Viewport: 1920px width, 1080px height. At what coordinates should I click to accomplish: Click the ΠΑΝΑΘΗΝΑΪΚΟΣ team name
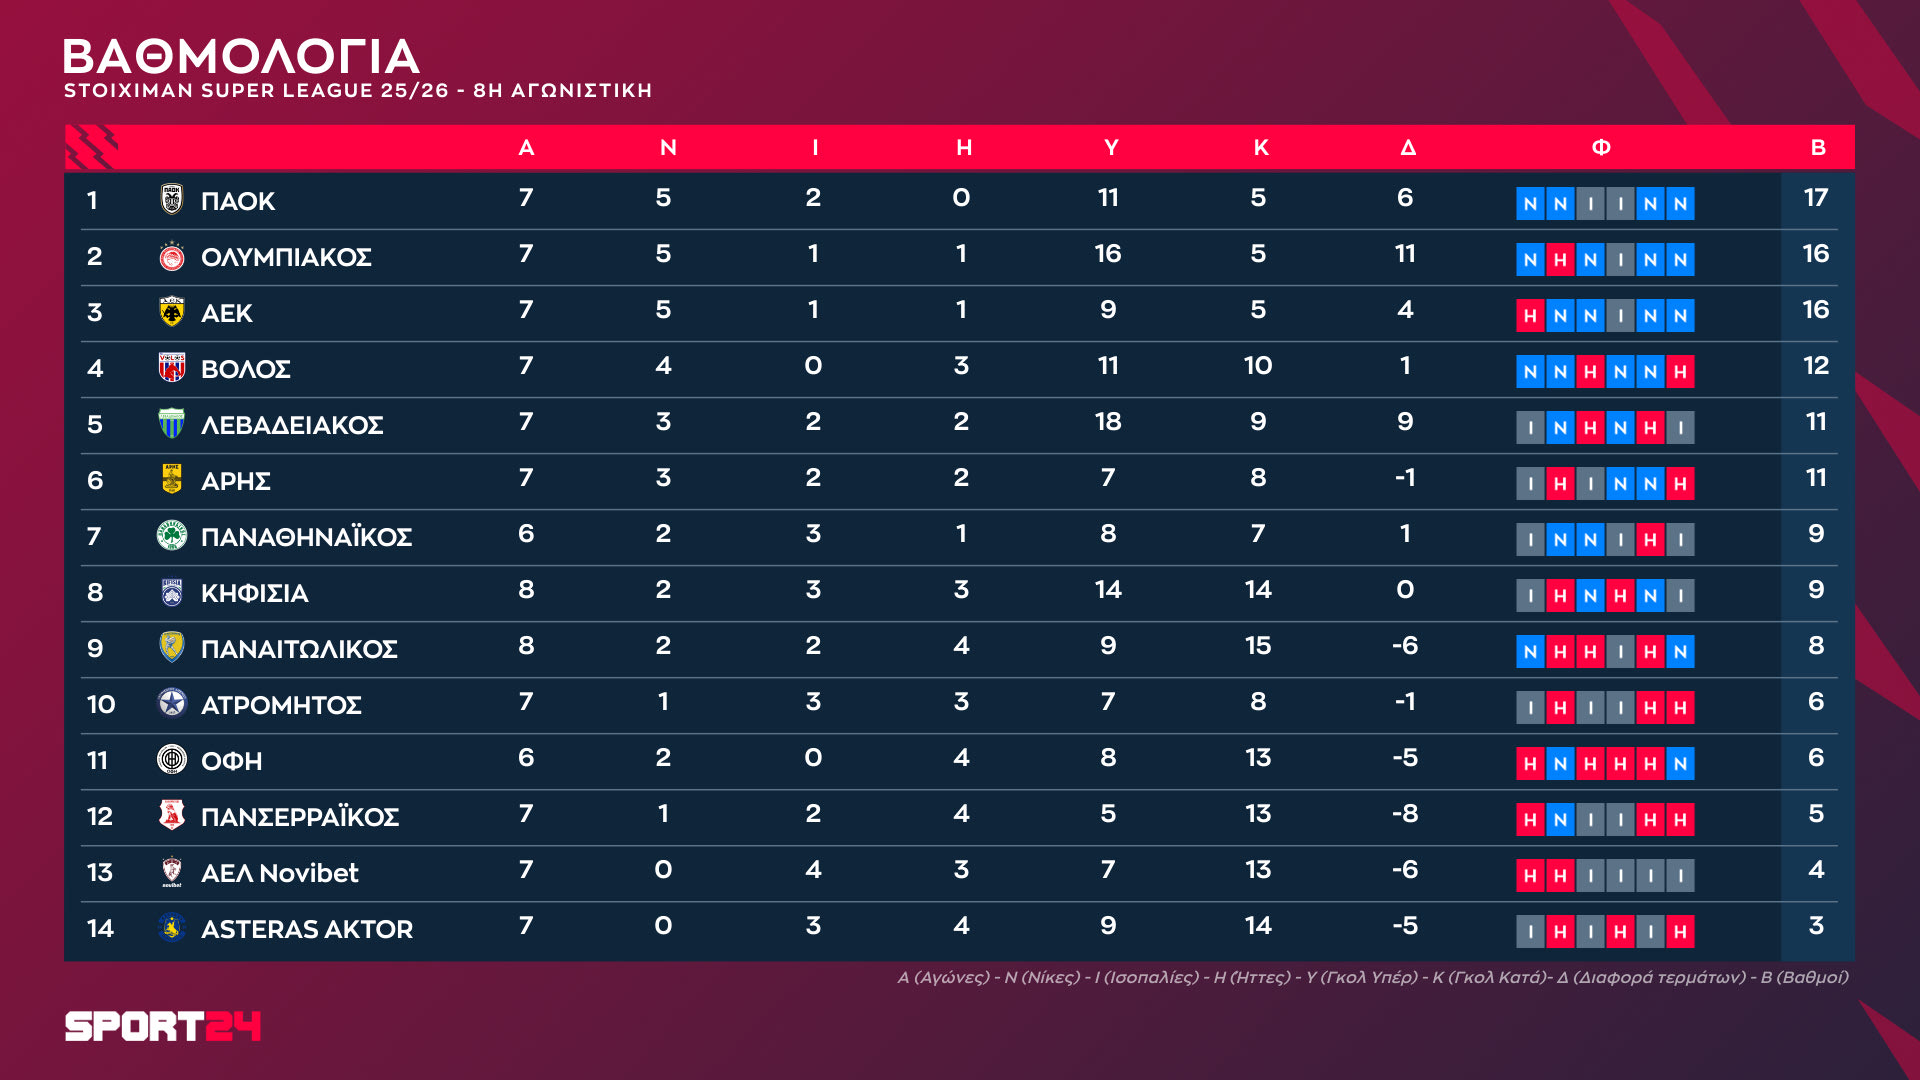pyautogui.click(x=306, y=537)
